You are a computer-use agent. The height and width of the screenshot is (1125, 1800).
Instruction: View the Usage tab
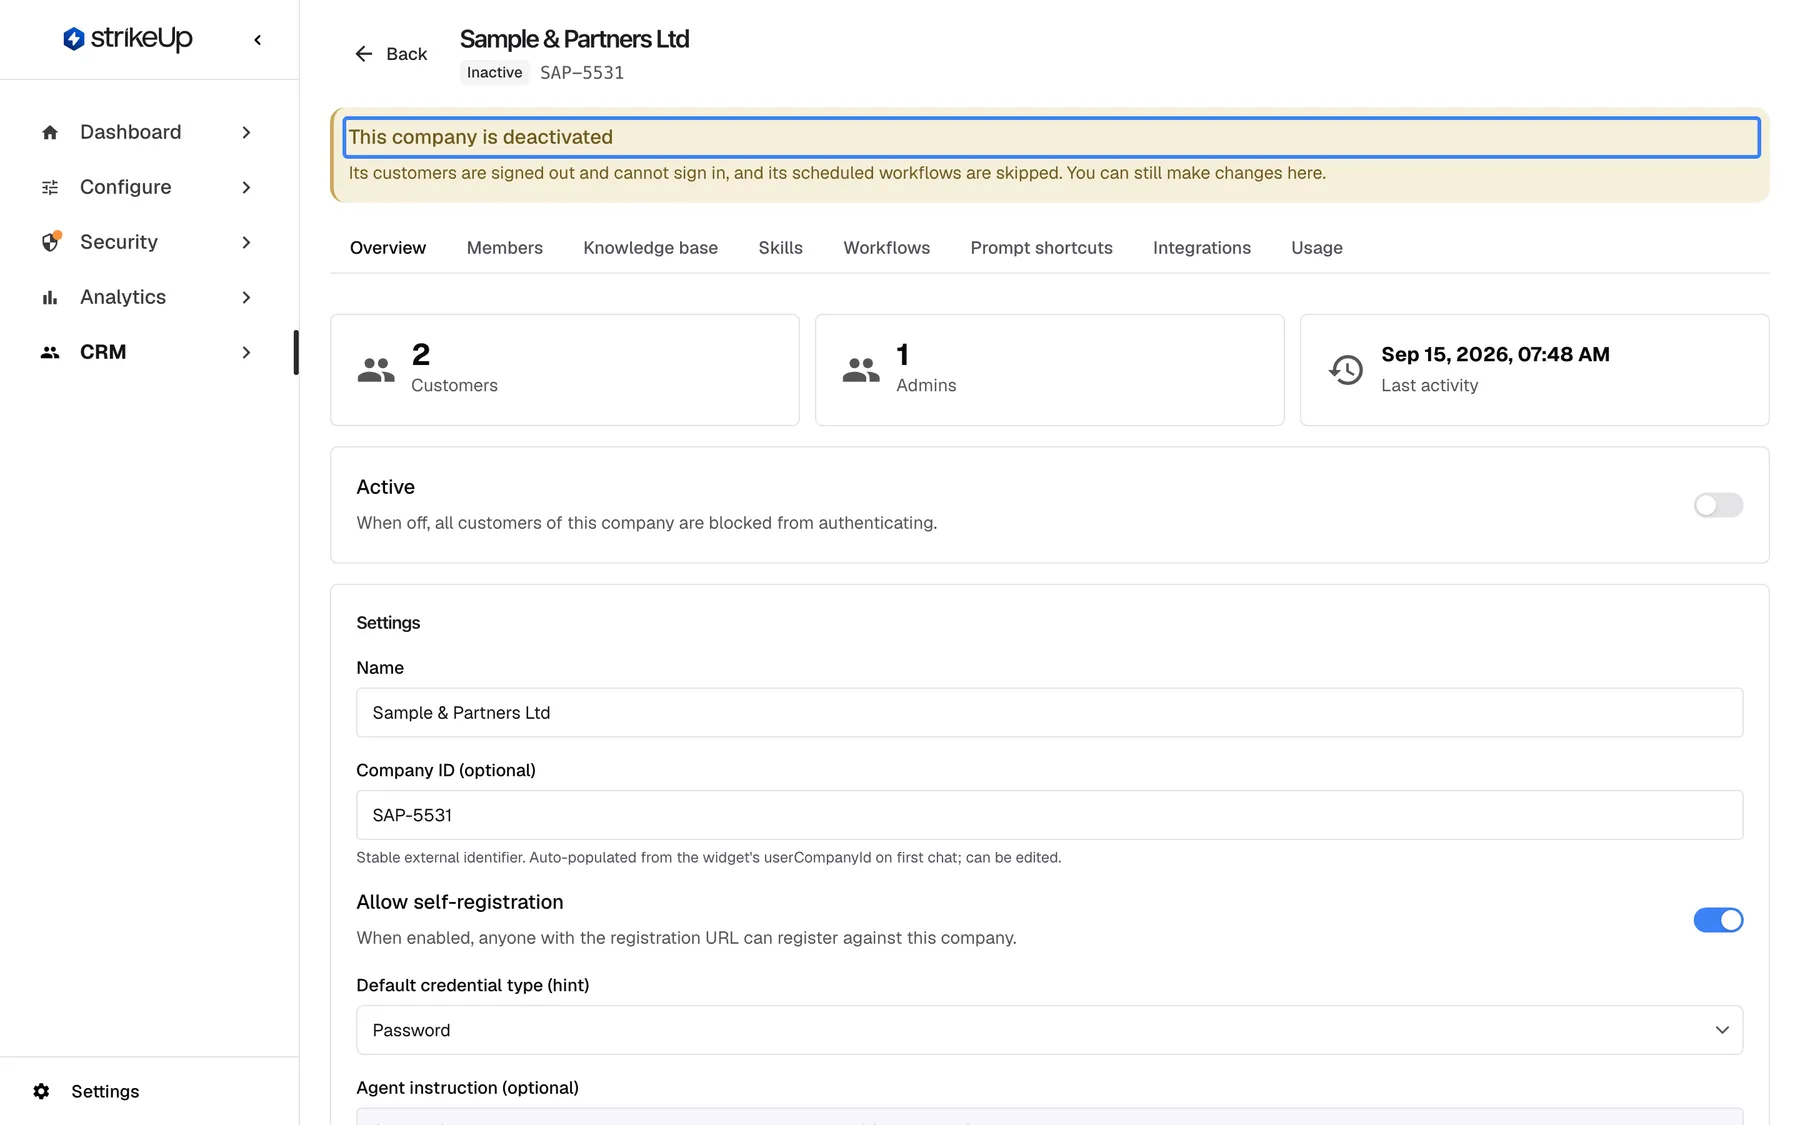(x=1316, y=248)
